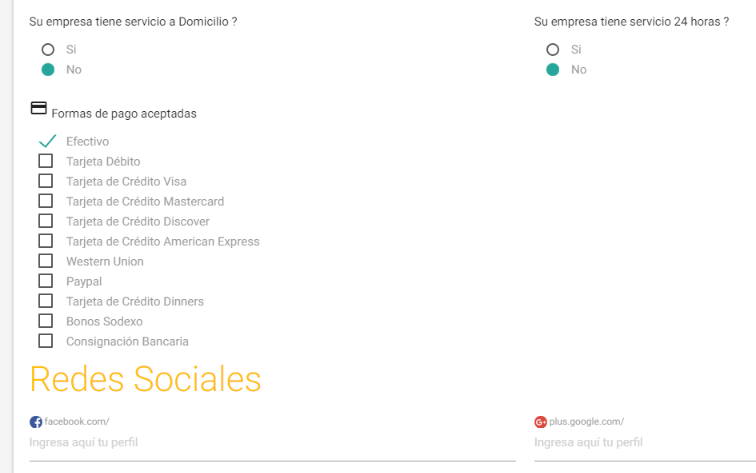Select No for servicio 24 horas
This screenshot has height=473, width=756.
(x=553, y=70)
